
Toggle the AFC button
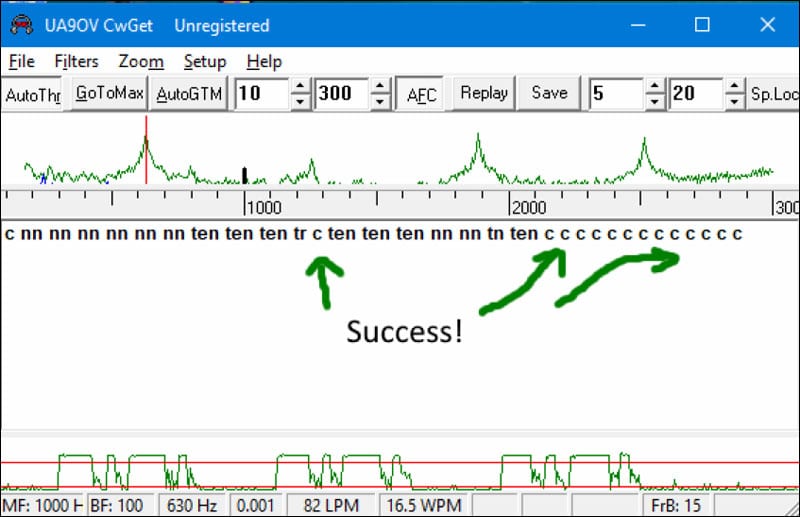click(421, 93)
